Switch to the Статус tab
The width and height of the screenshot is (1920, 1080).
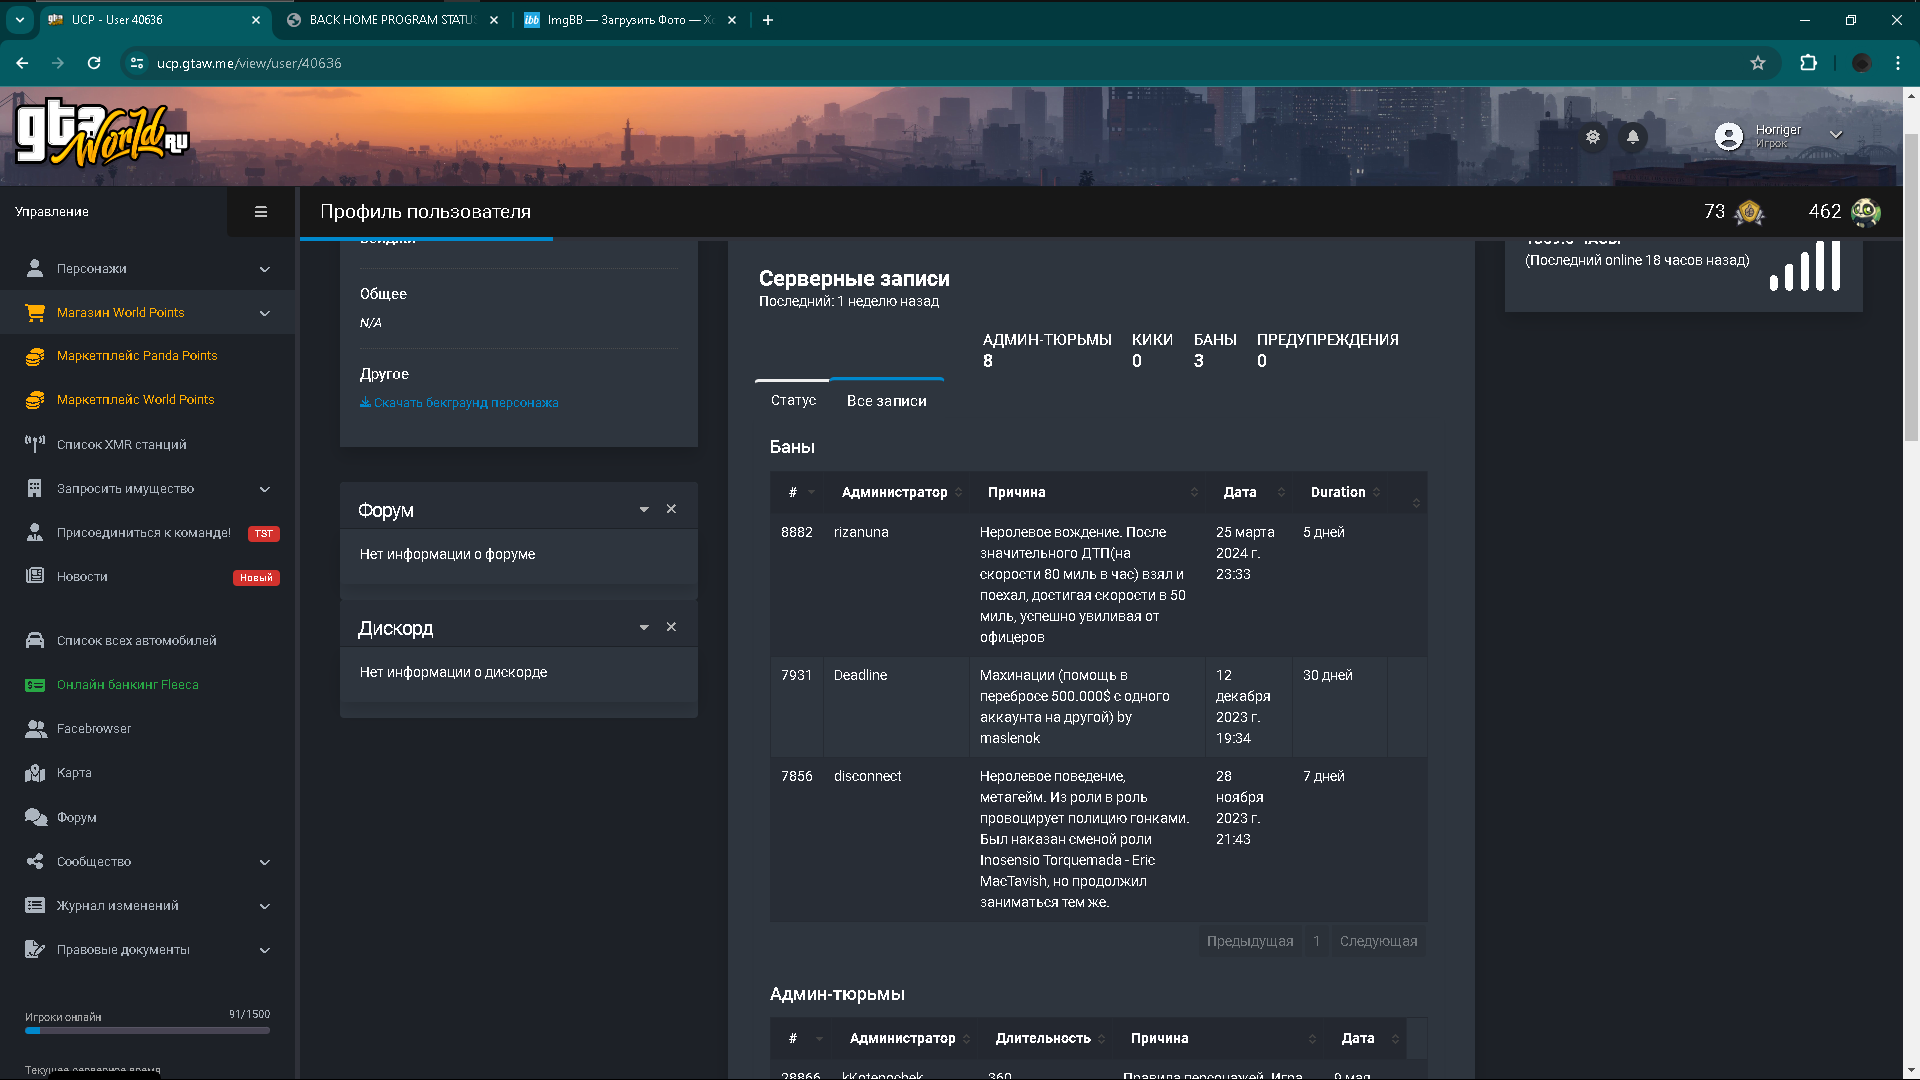(793, 400)
